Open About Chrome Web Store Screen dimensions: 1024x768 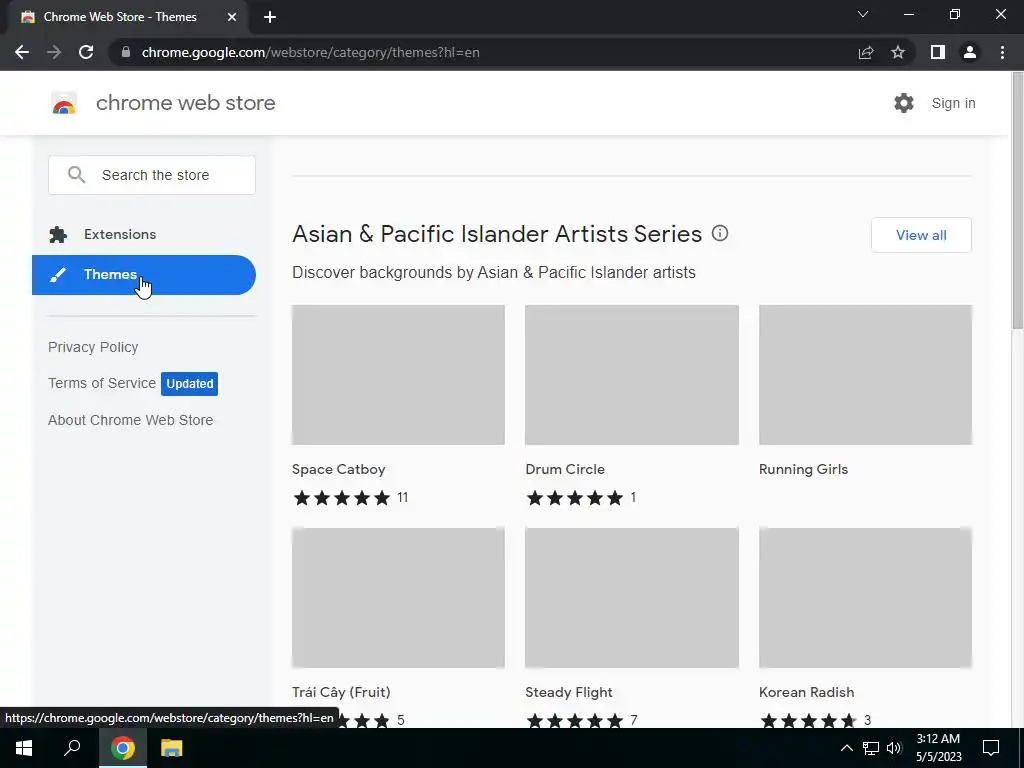(x=131, y=420)
